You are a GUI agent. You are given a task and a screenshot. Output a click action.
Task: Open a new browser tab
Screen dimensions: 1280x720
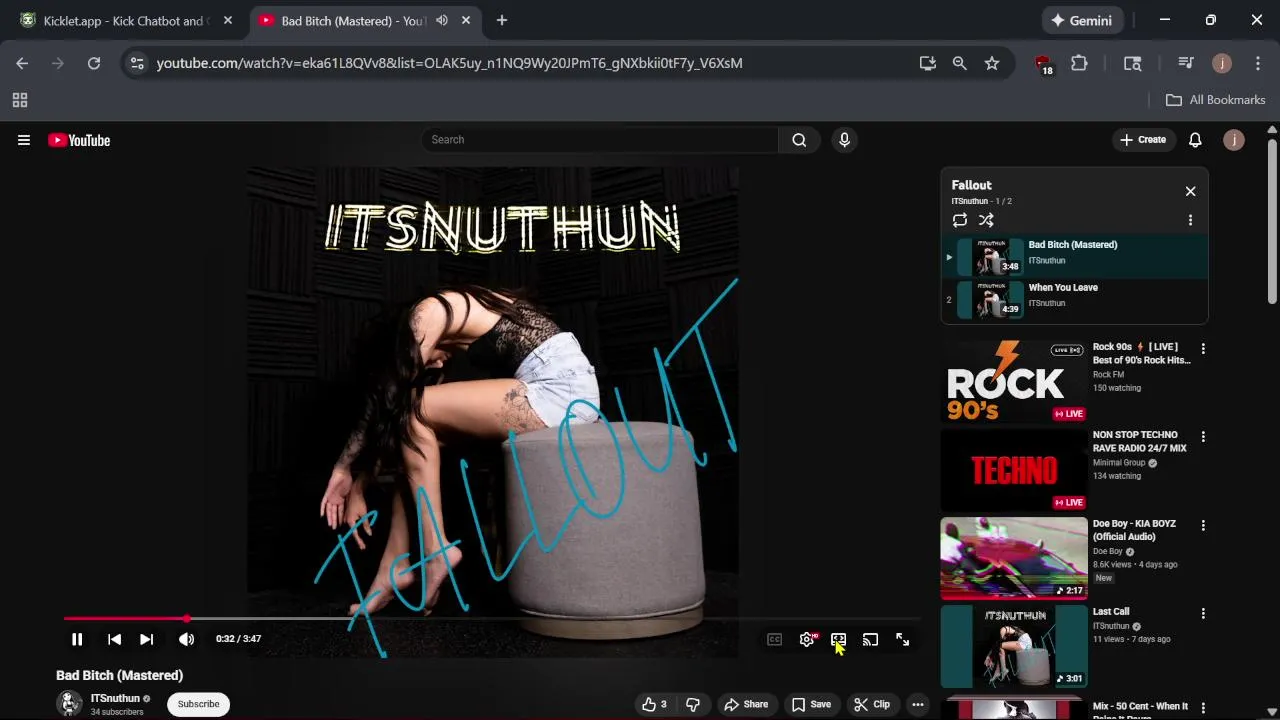[x=501, y=20]
